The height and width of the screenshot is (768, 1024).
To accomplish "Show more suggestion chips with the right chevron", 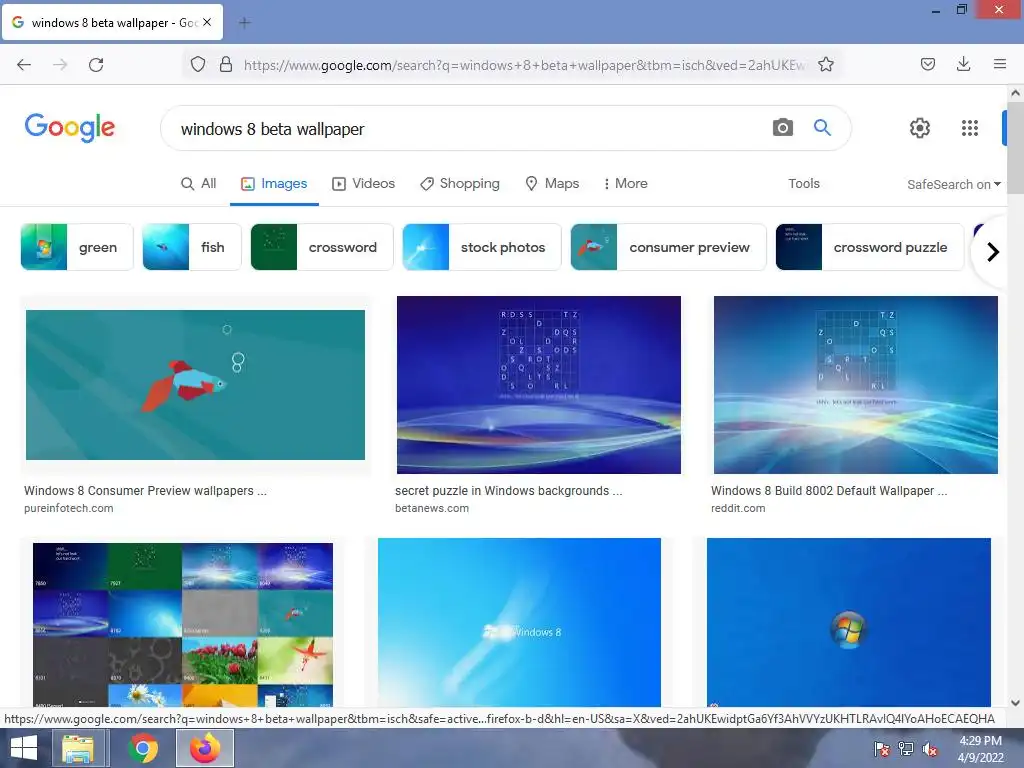I will click(x=993, y=251).
